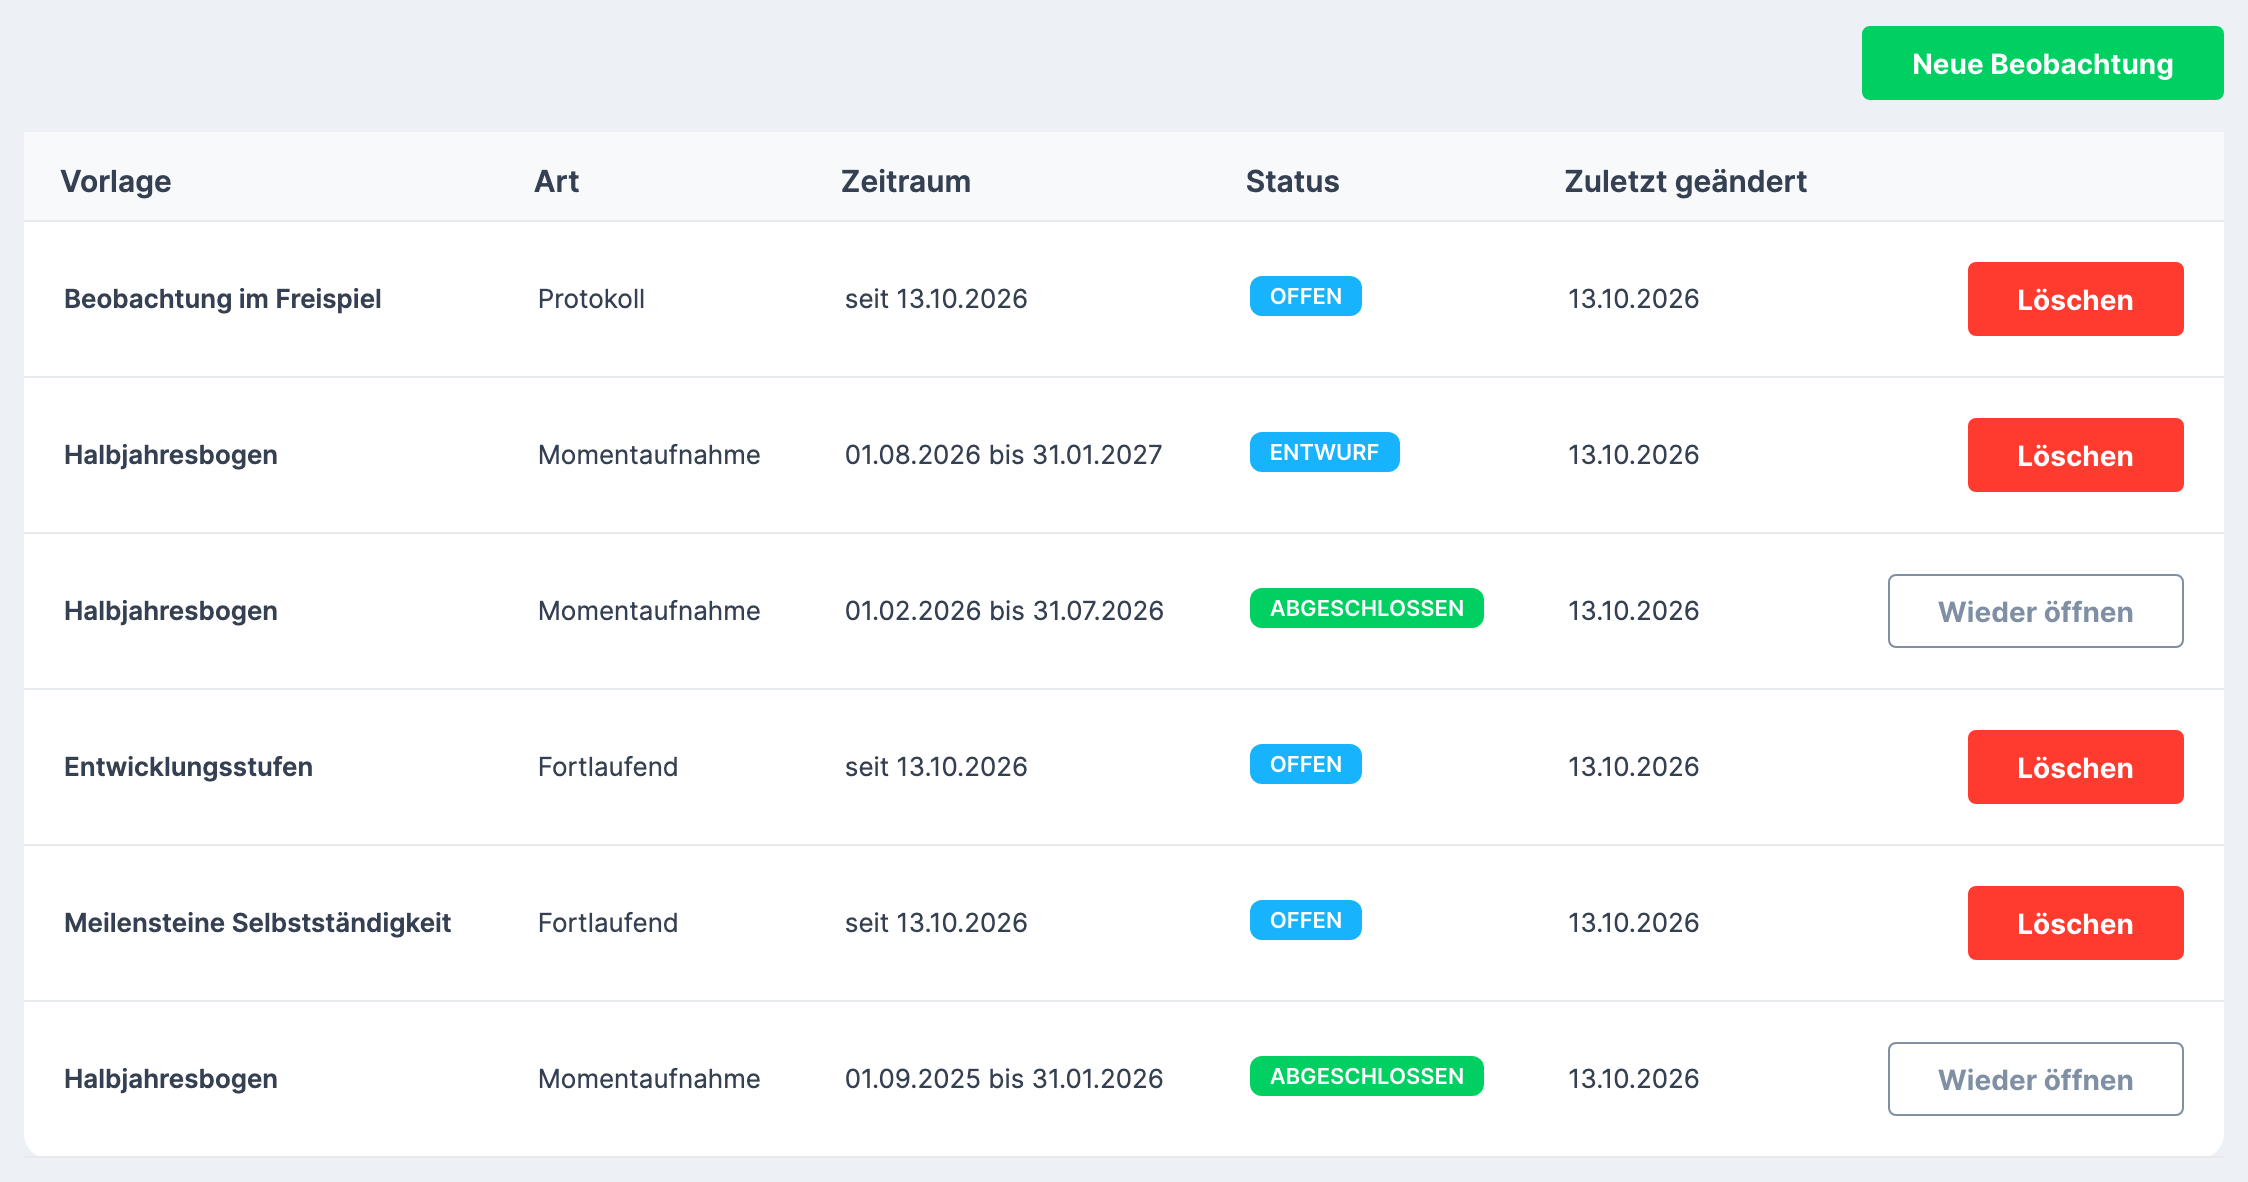The image size is (2248, 1182).
Task: Click OFFEN badge in Meilensteine Selbstständigkeit row
Action: [1306, 920]
